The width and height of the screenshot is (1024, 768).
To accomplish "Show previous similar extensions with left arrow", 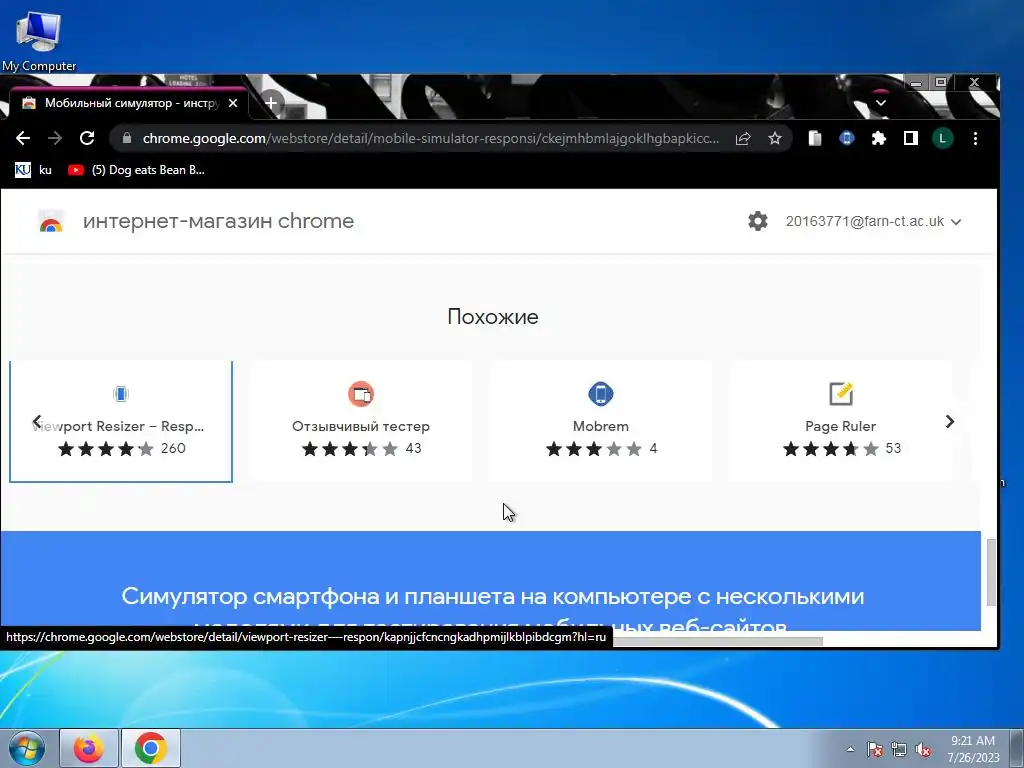I will click(37, 421).
